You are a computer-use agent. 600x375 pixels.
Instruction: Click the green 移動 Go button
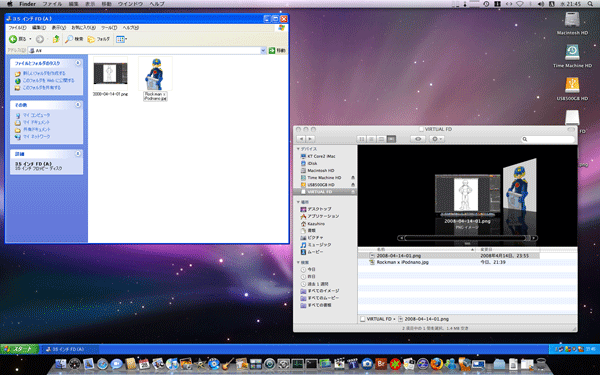[x=277, y=51]
